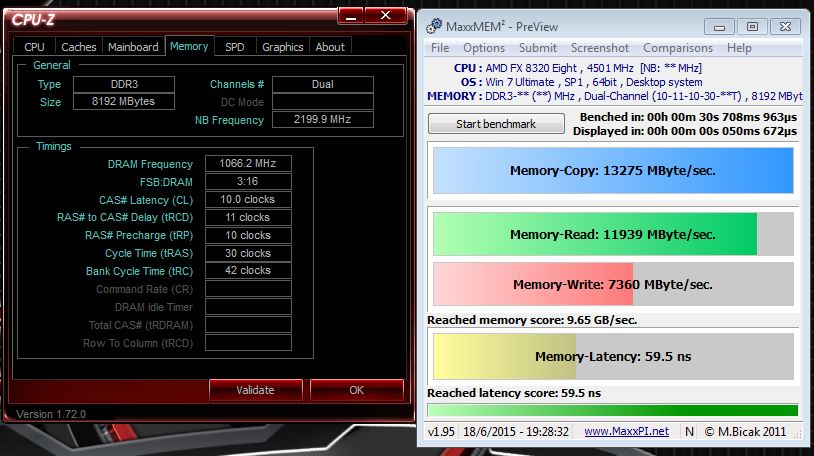Click the DDR3 Type field

[x=124, y=84]
